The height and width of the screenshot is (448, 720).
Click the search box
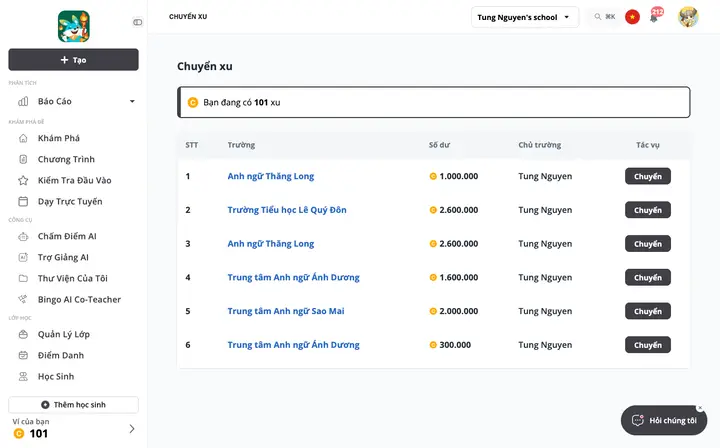click(x=604, y=17)
